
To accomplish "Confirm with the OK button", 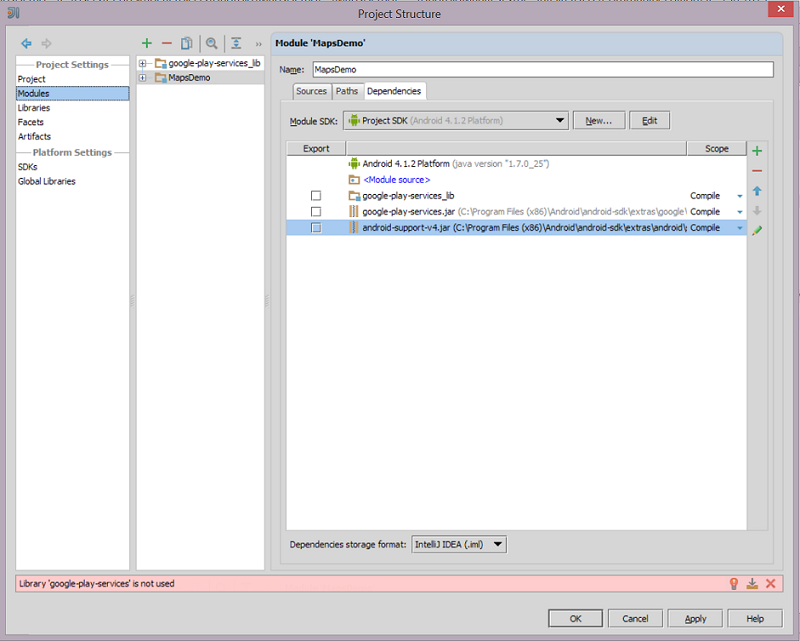I will point(576,619).
